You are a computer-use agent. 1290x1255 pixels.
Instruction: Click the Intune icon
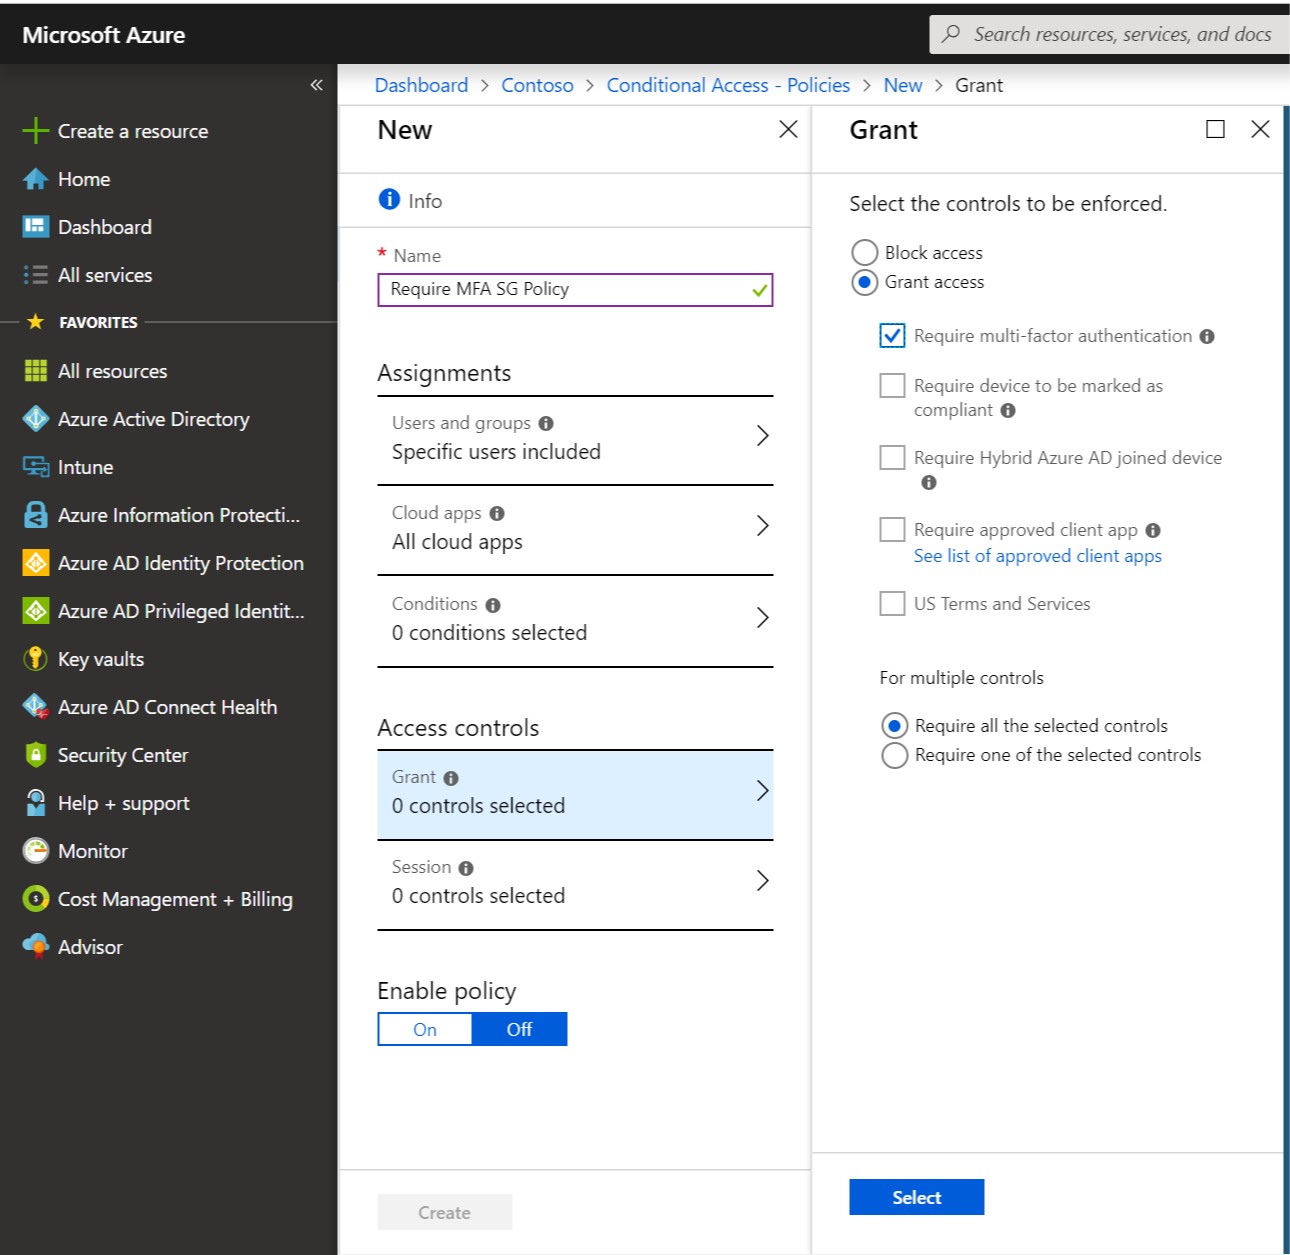[x=36, y=467]
